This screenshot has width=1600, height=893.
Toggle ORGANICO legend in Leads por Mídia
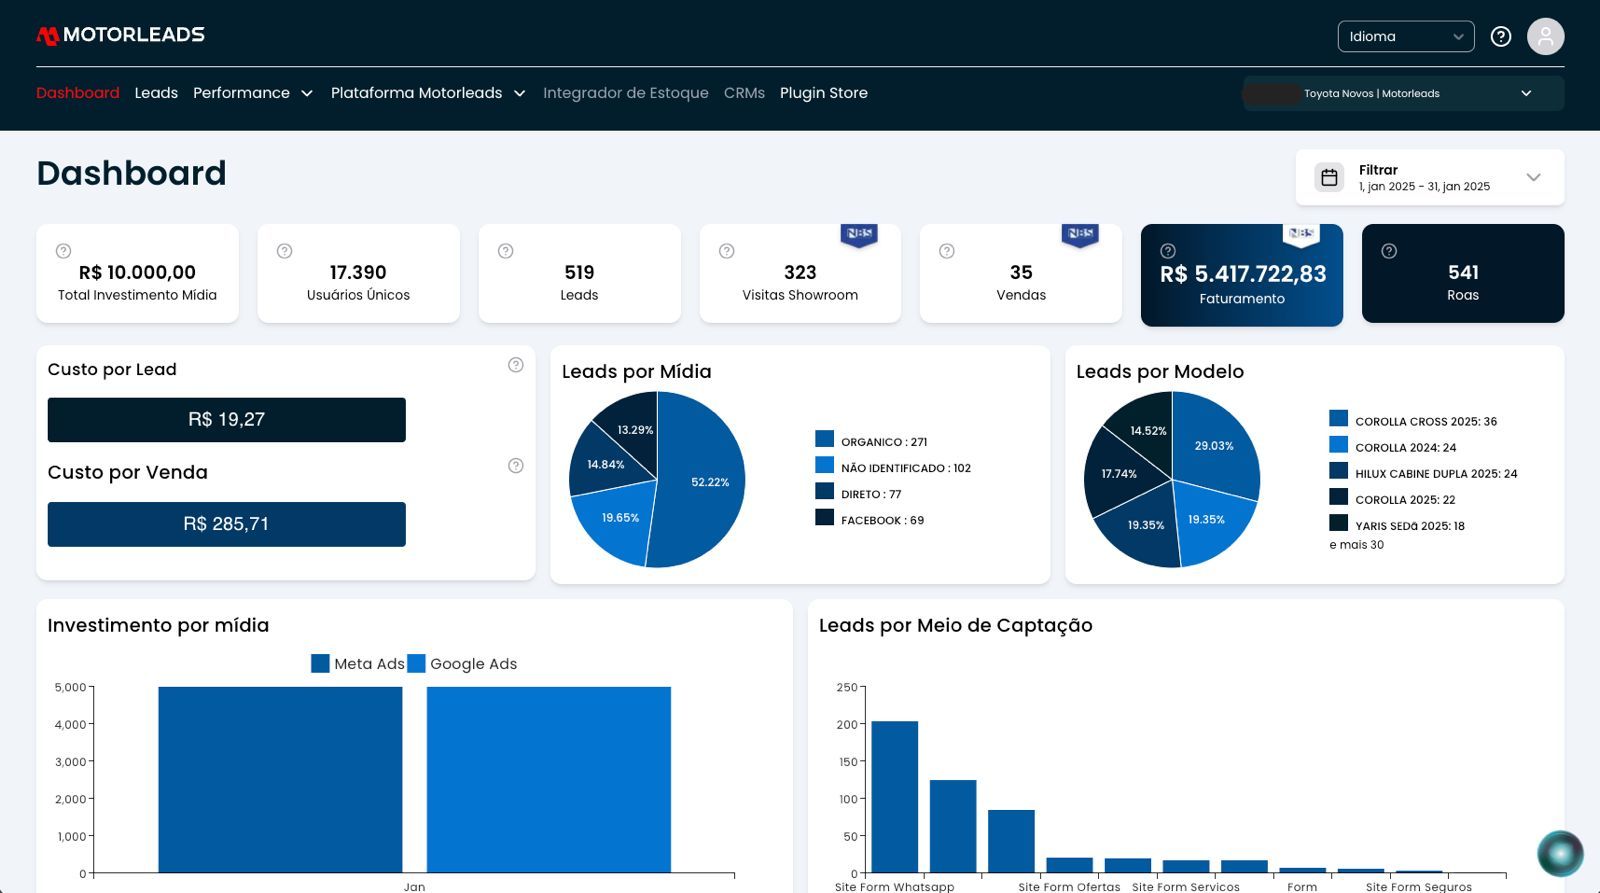(871, 441)
